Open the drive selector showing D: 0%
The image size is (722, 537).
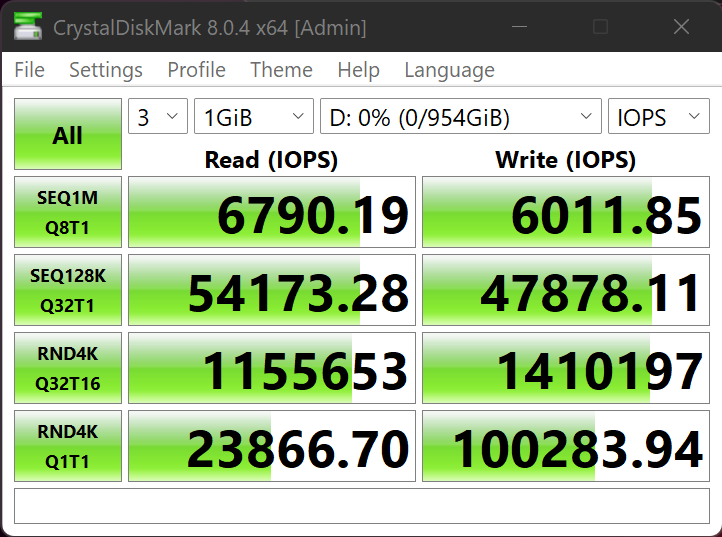(x=460, y=117)
